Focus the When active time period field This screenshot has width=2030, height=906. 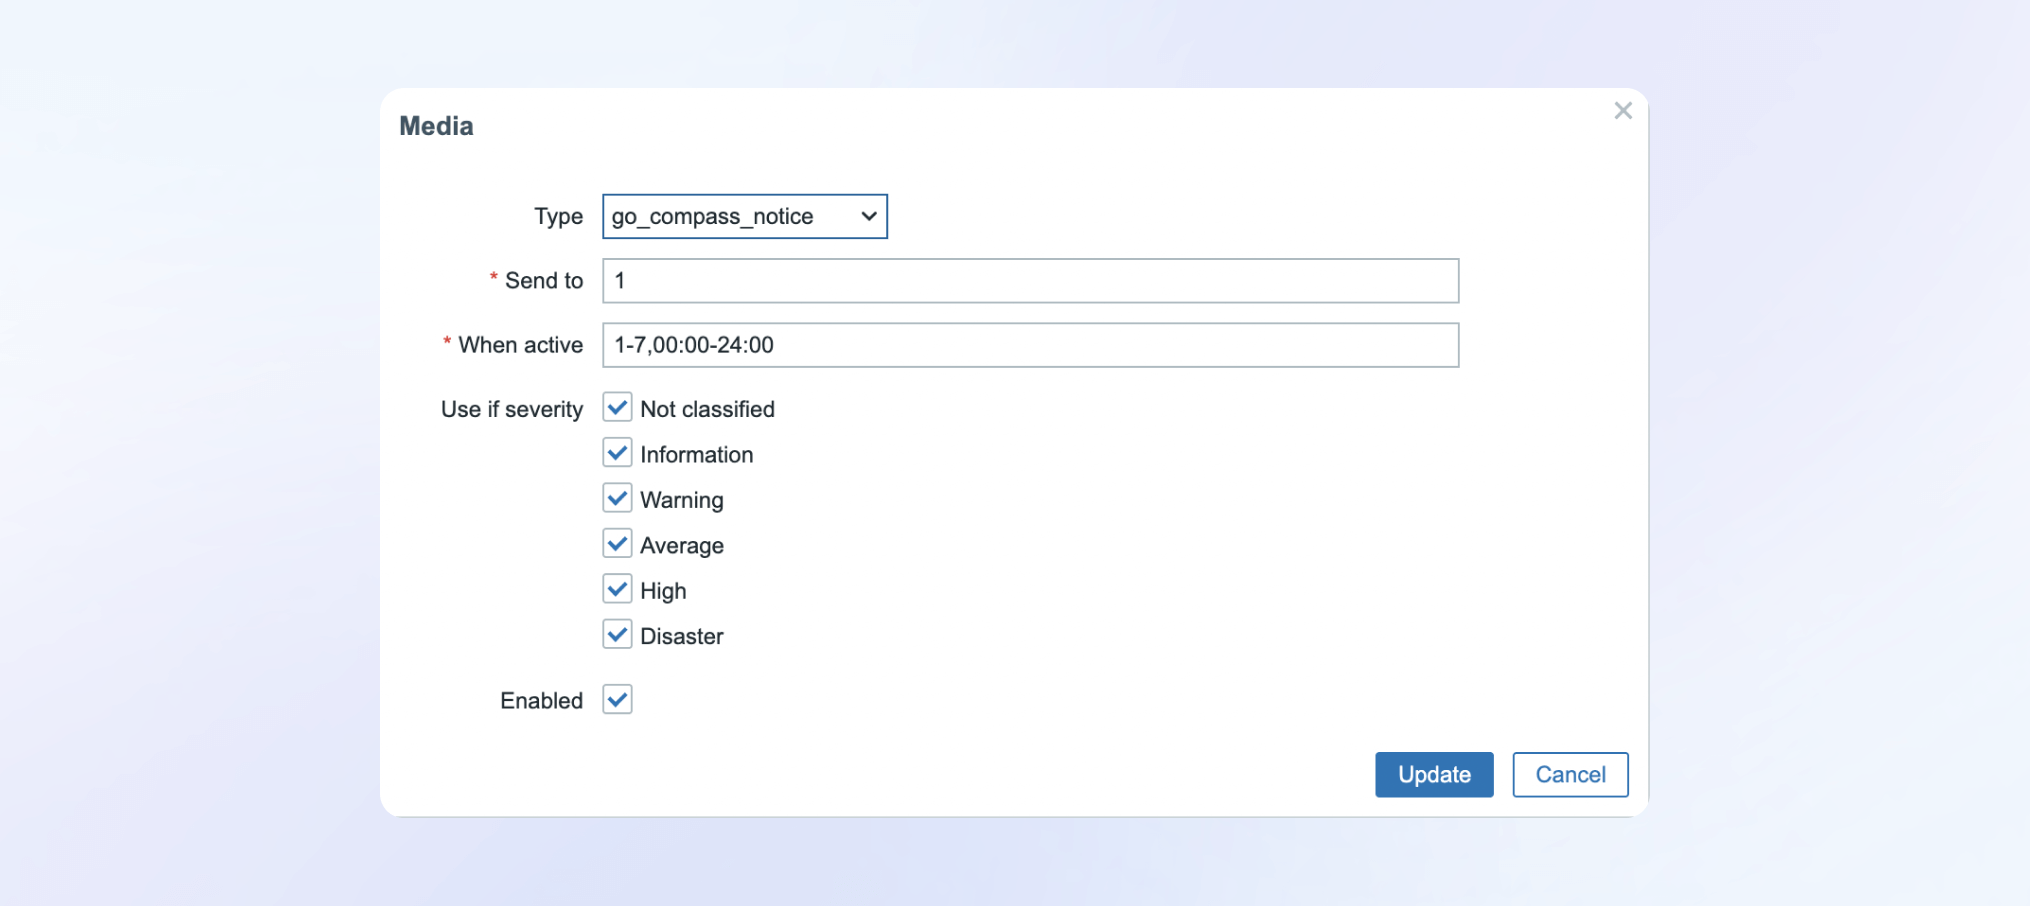[x=1030, y=345]
